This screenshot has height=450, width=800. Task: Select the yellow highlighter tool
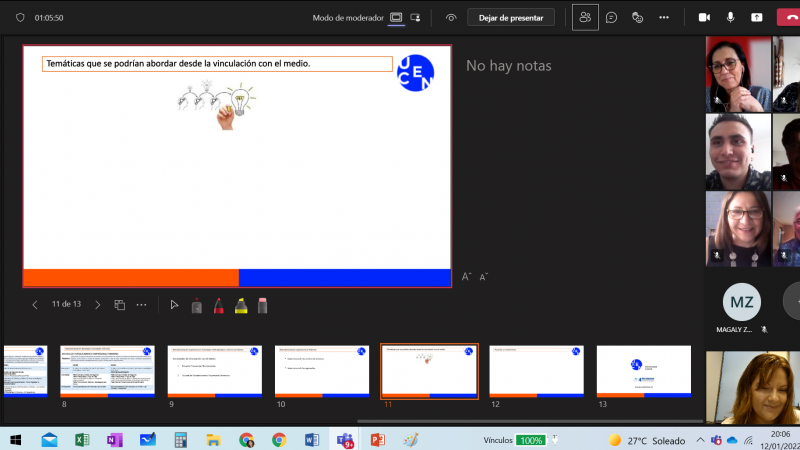241,305
